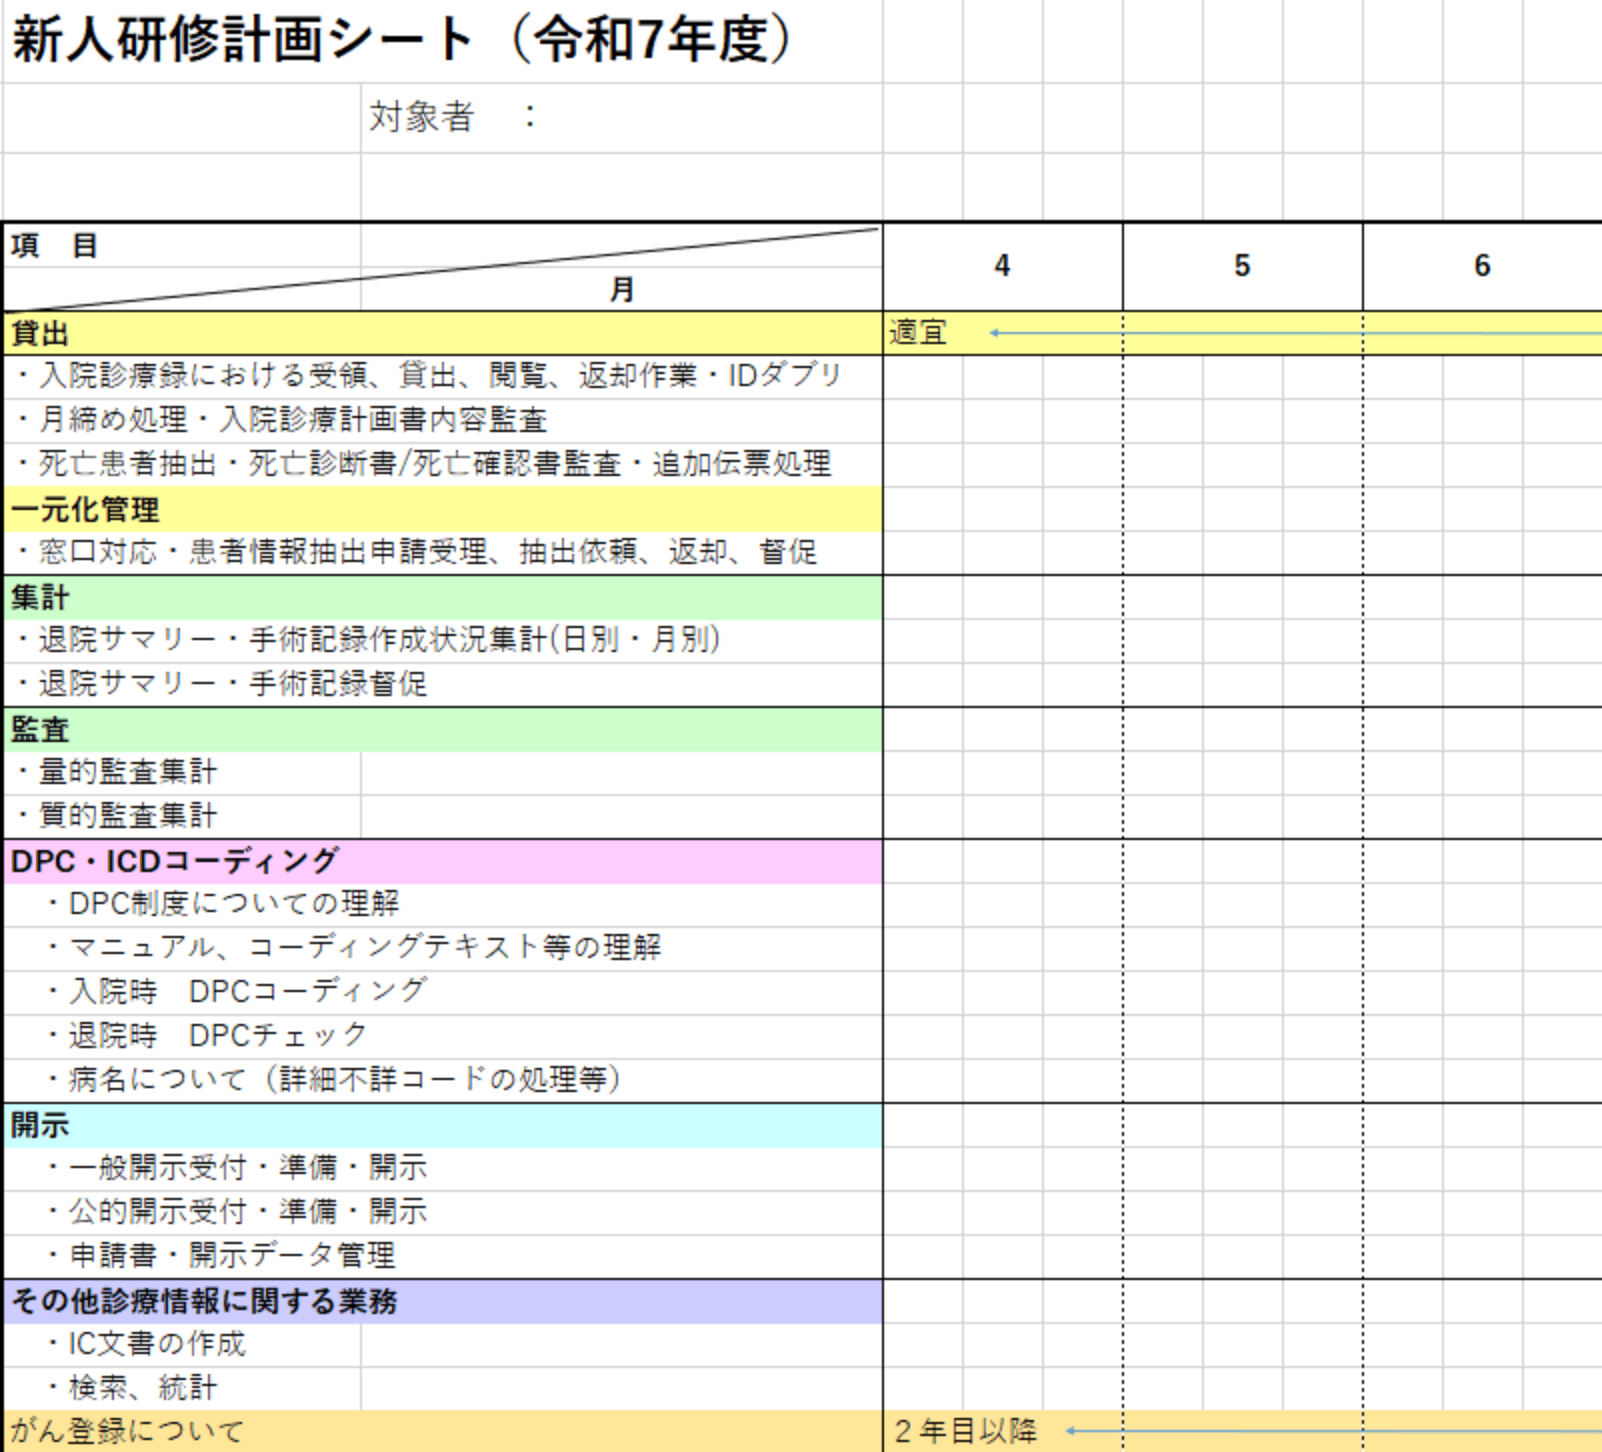Select row 入院診療録における受領、貸出、閲覧
The image size is (1602, 1452).
click(443, 376)
